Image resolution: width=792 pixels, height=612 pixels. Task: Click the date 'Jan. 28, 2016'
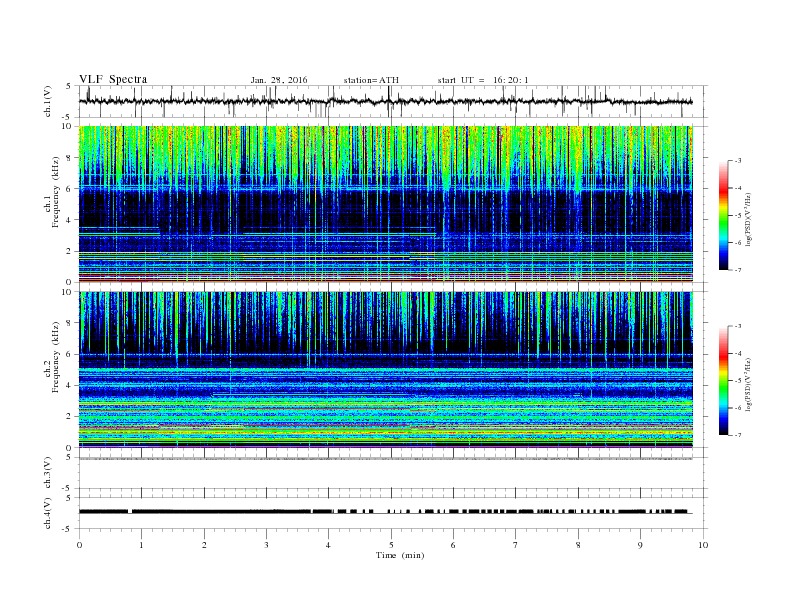(279, 80)
